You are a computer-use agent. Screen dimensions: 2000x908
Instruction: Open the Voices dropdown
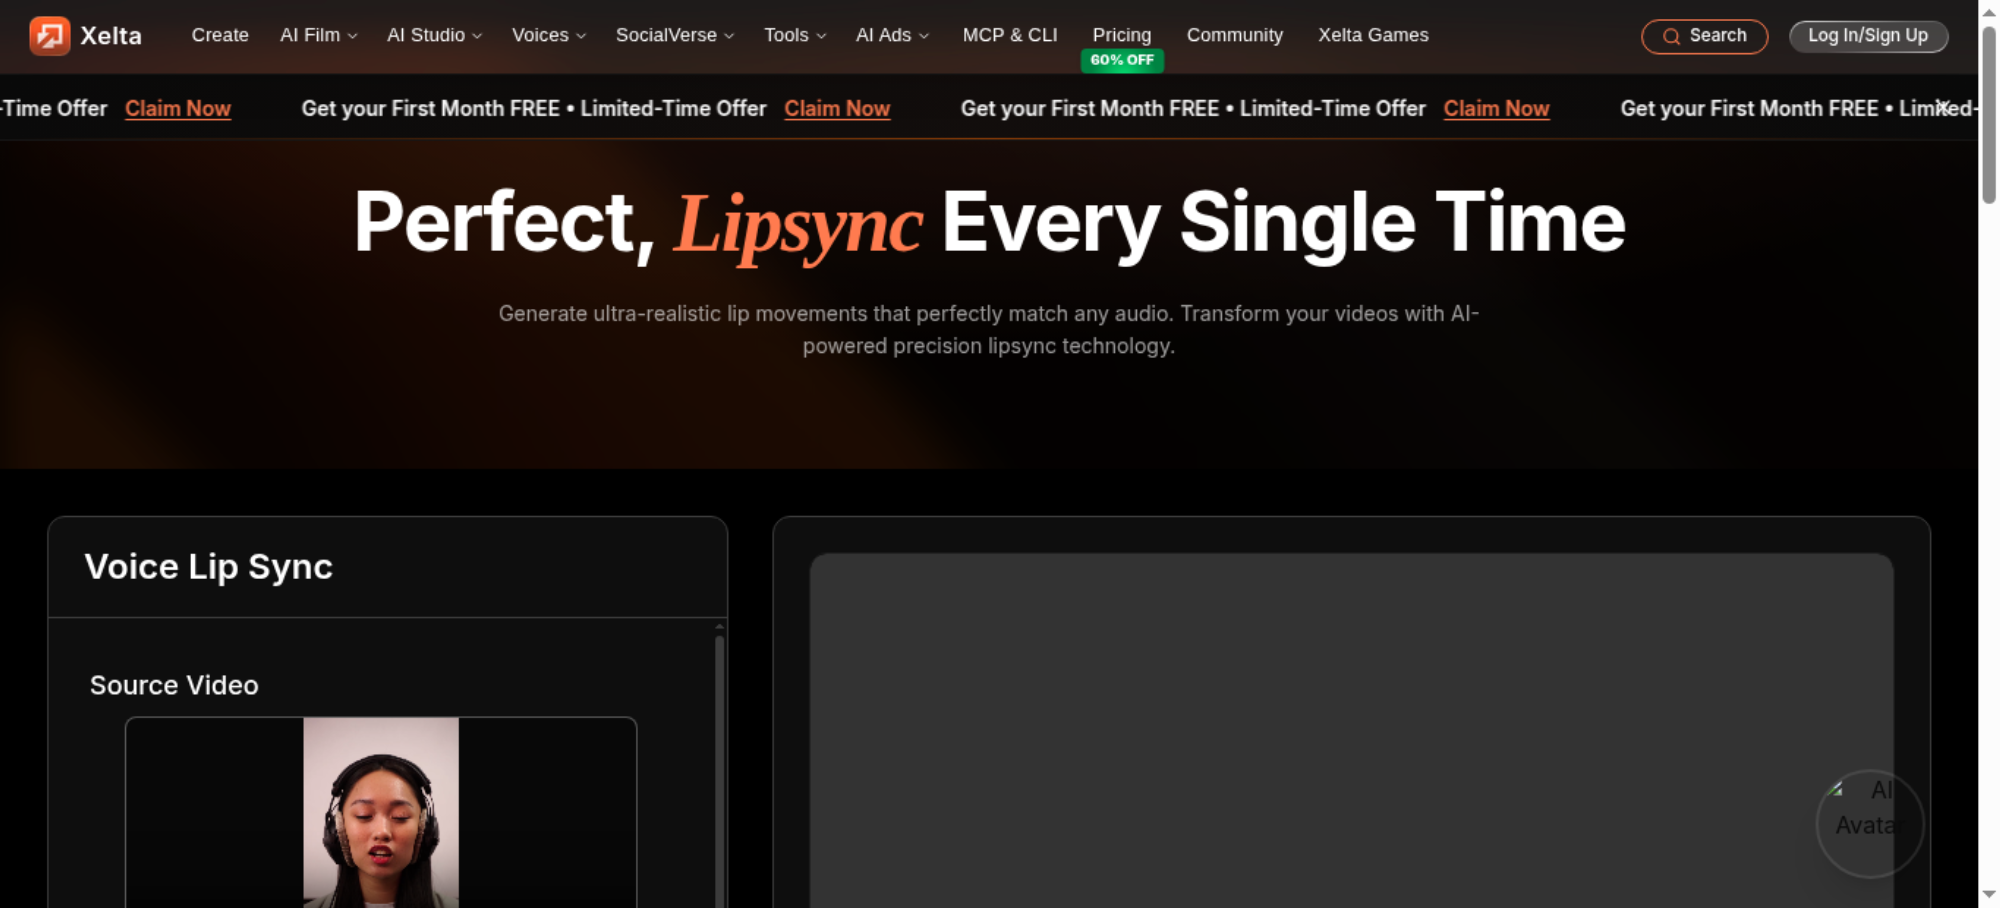[x=549, y=35]
